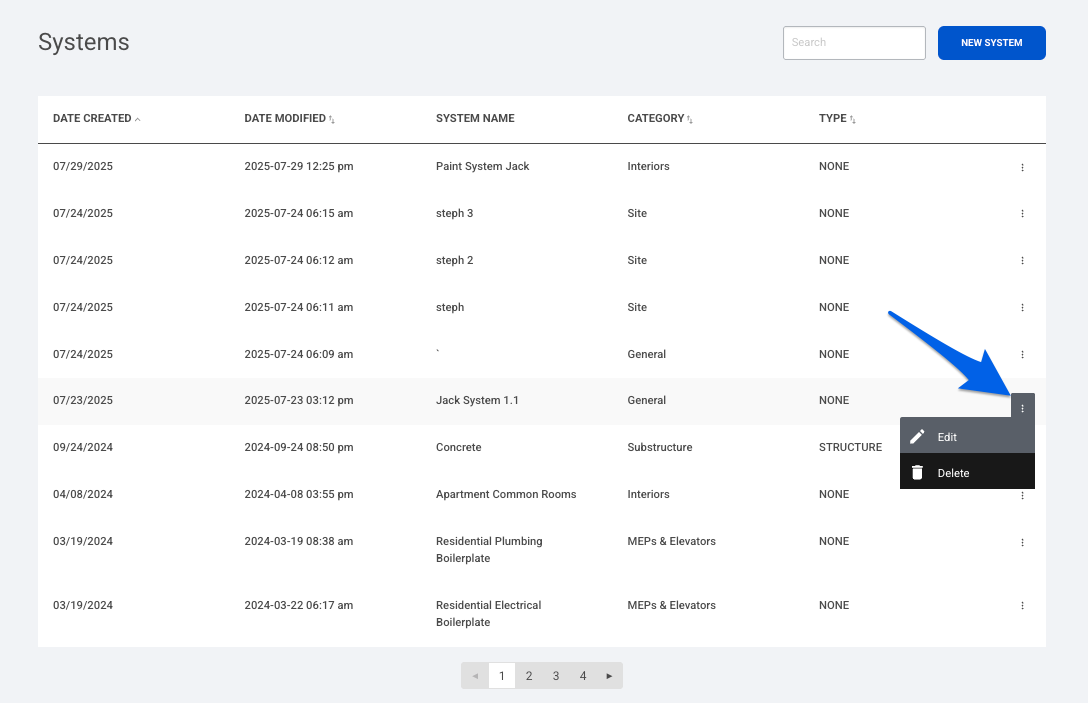Go to next page with right arrow
1088x703 pixels.
[609, 675]
